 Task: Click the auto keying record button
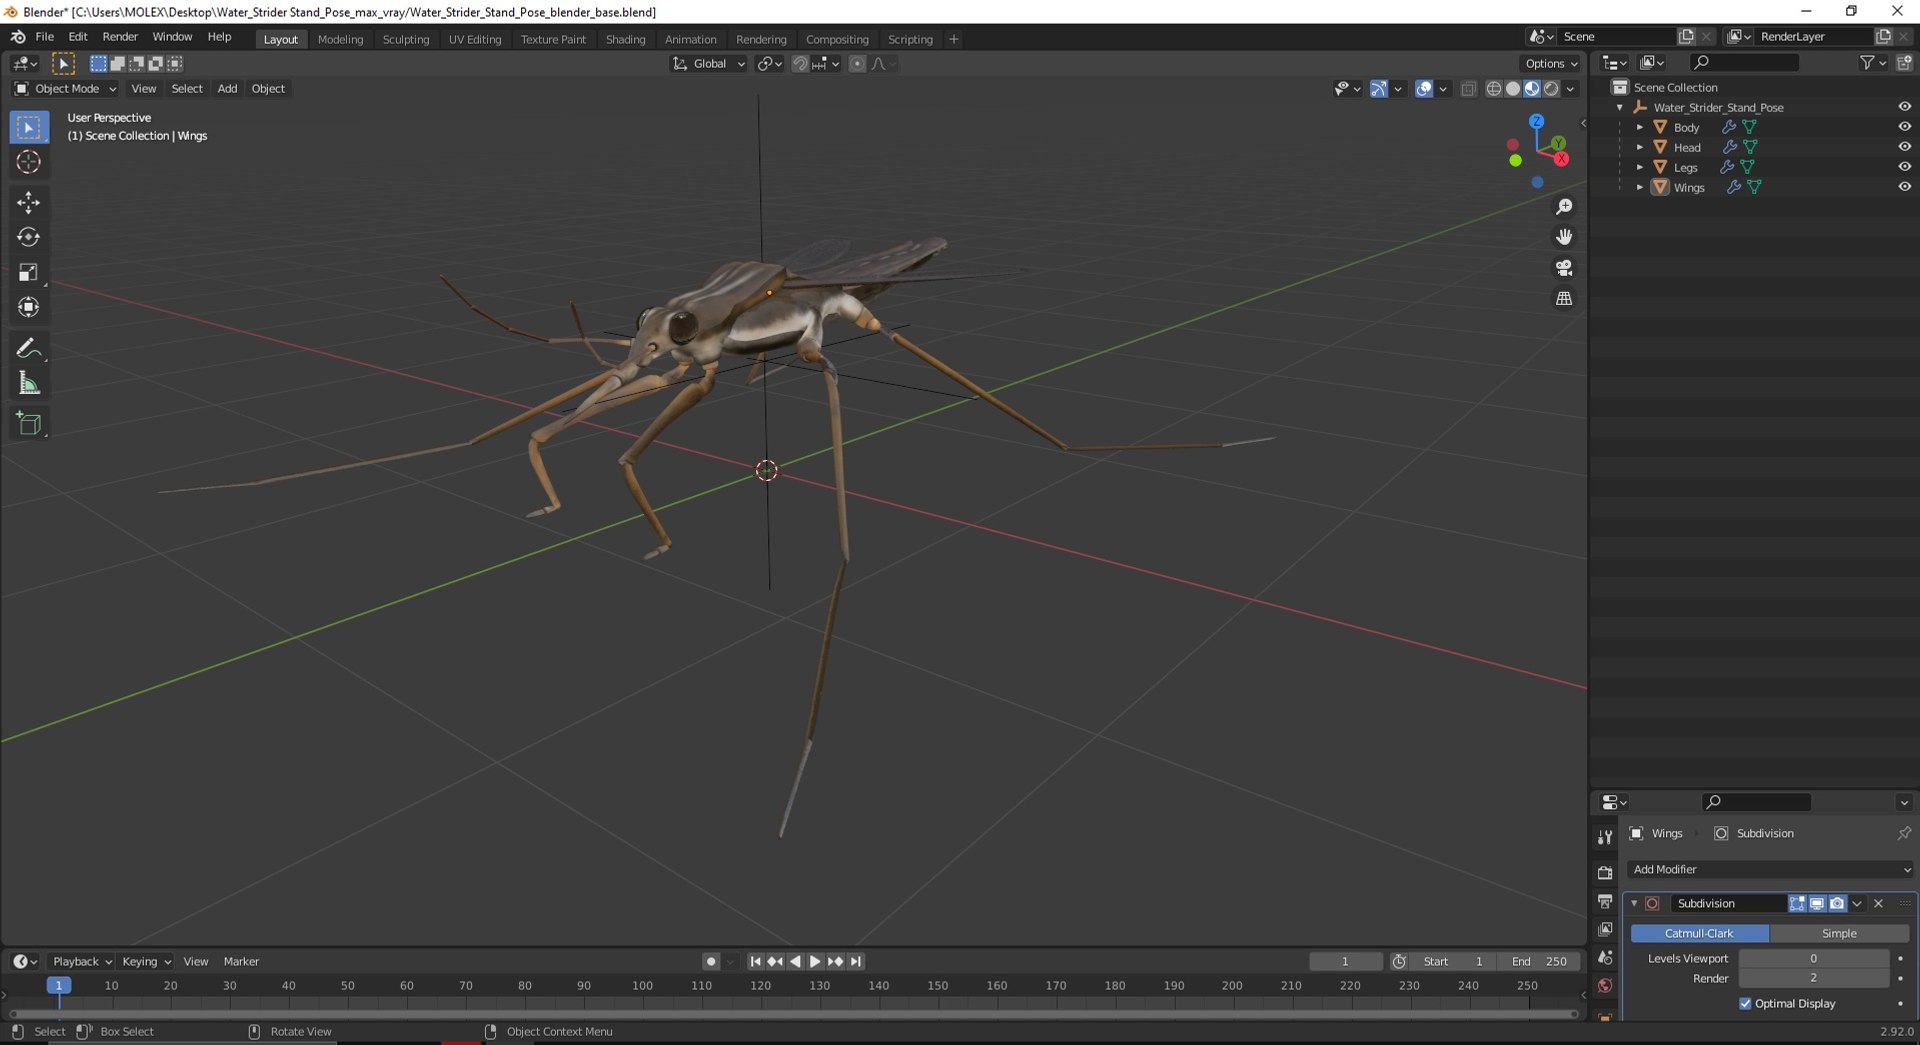pyautogui.click(x=711, y=961)
